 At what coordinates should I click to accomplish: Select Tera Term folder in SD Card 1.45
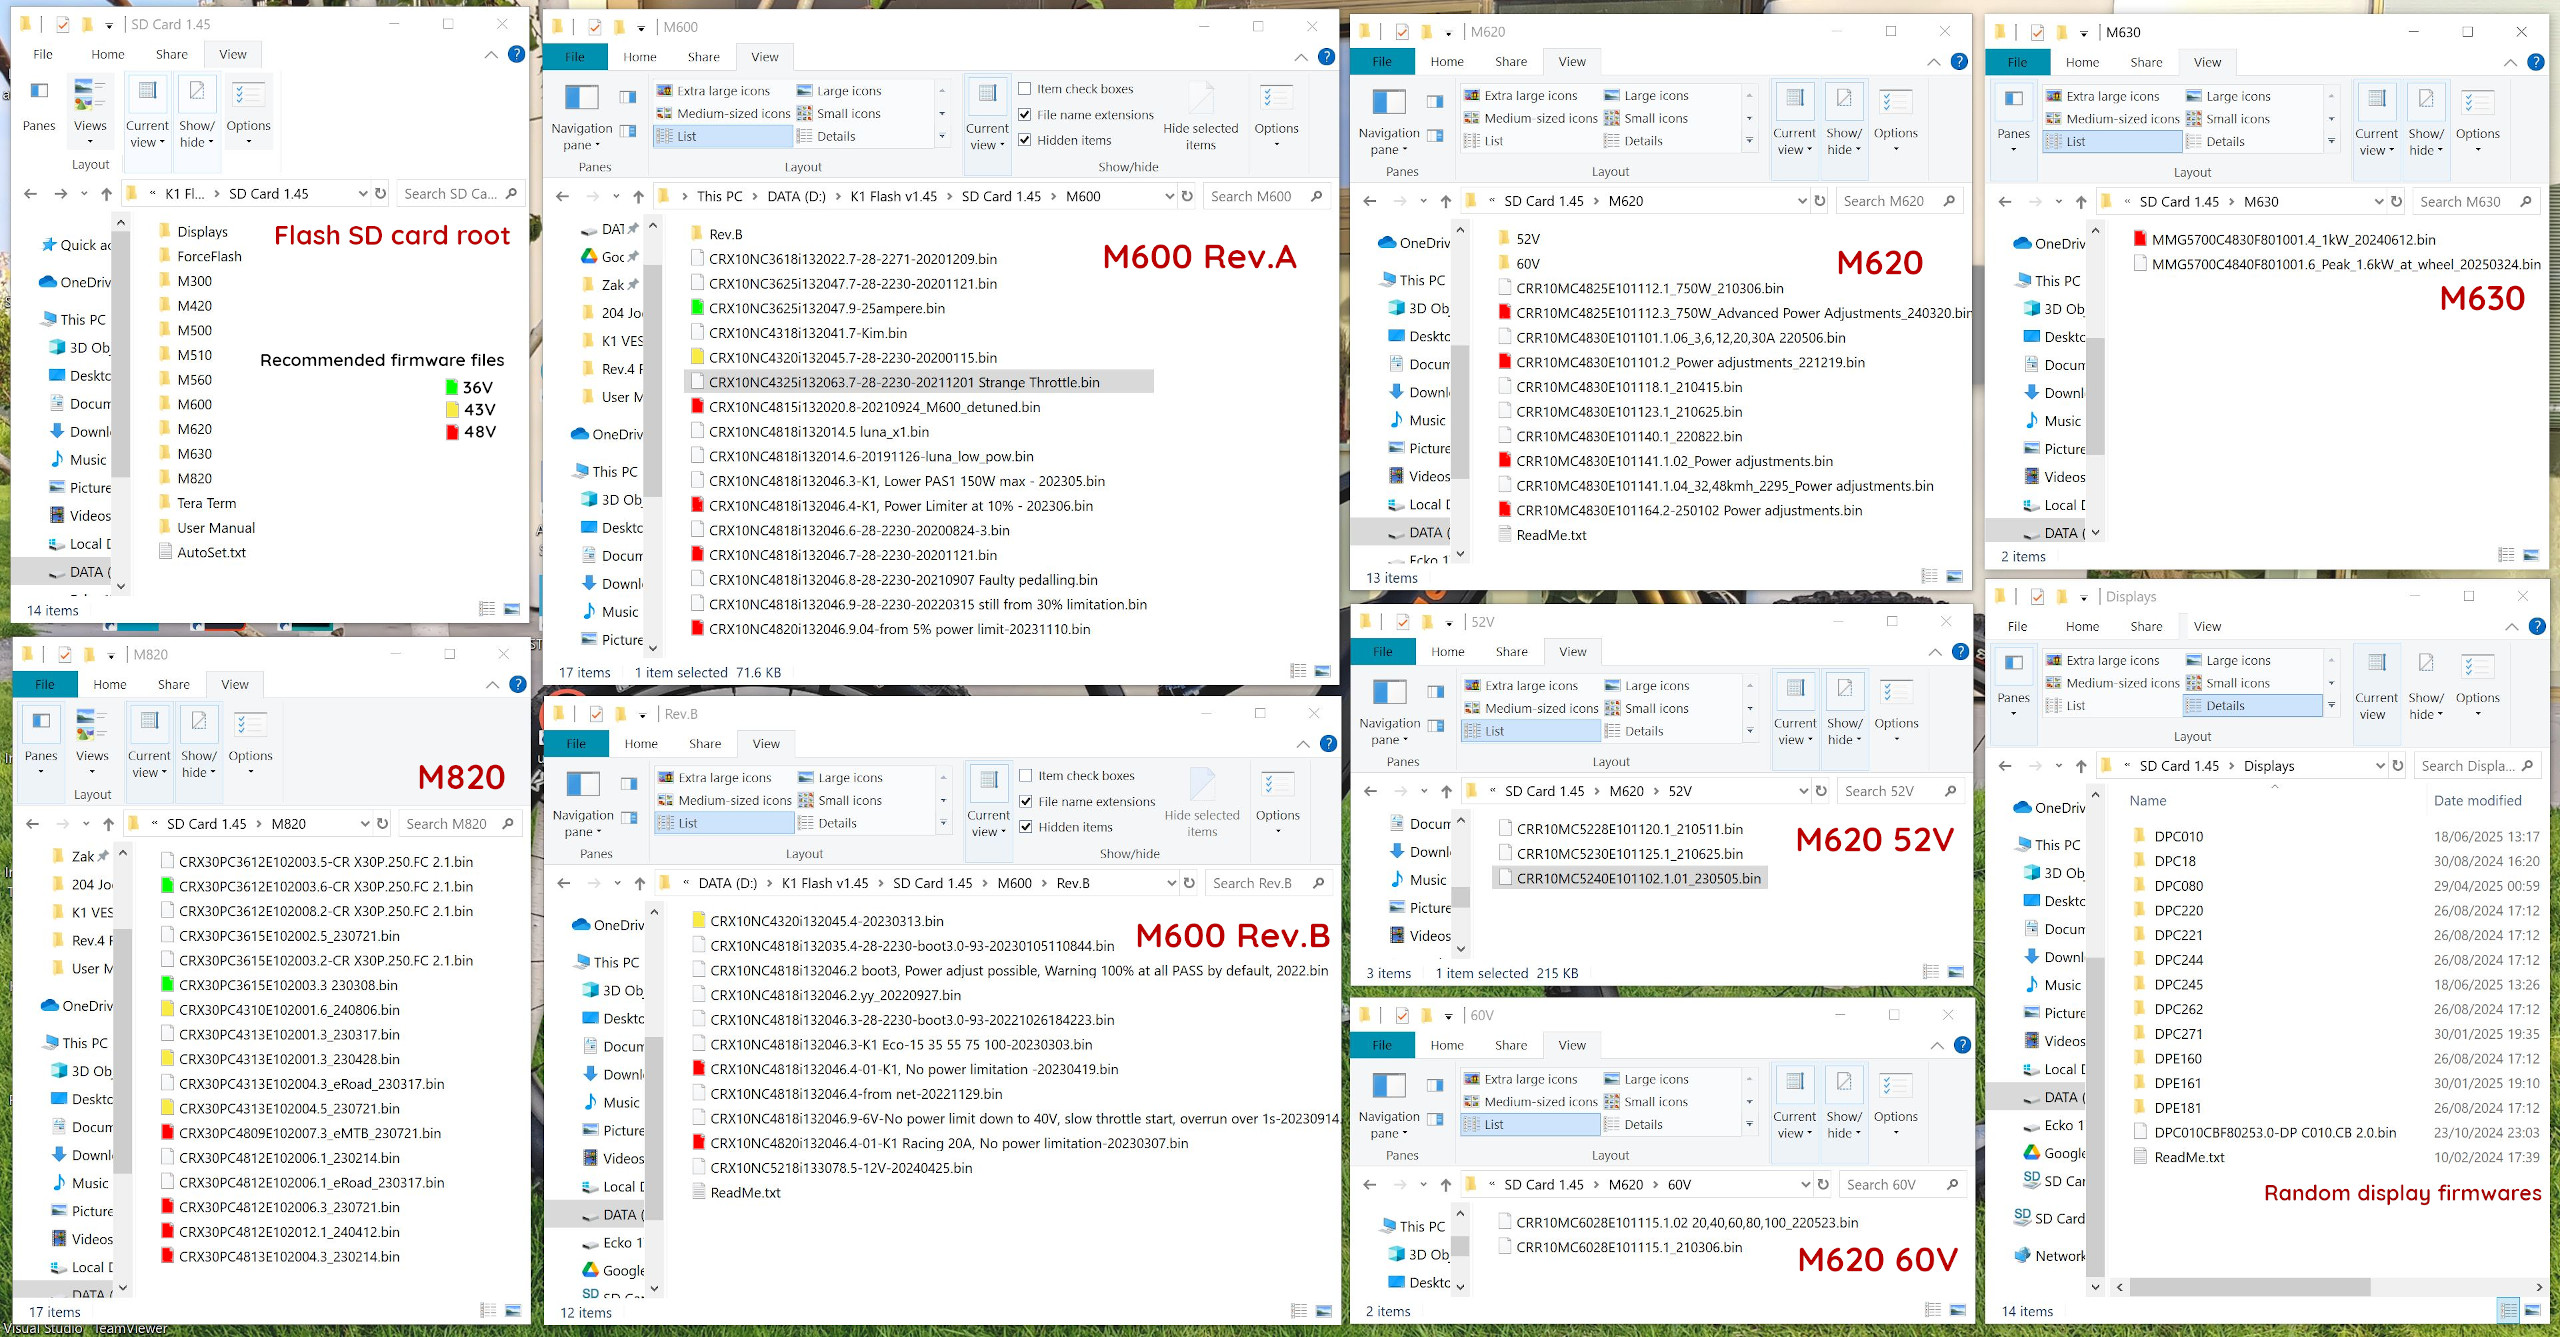[206, 504]
